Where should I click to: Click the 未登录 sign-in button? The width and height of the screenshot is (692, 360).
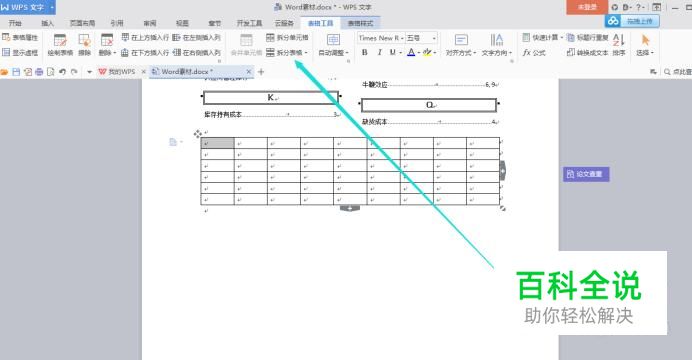tap(587, 7)
